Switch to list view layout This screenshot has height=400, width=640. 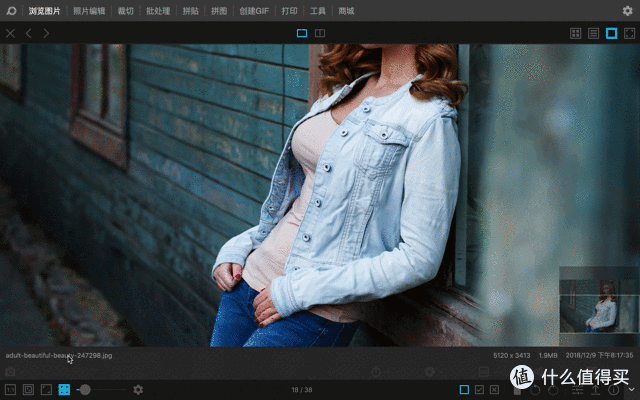click(593, 33)
